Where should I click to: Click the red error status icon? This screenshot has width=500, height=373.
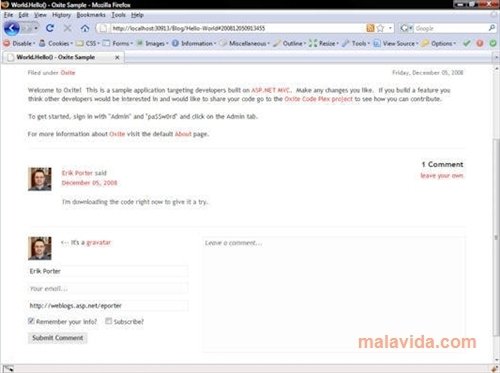480,43
